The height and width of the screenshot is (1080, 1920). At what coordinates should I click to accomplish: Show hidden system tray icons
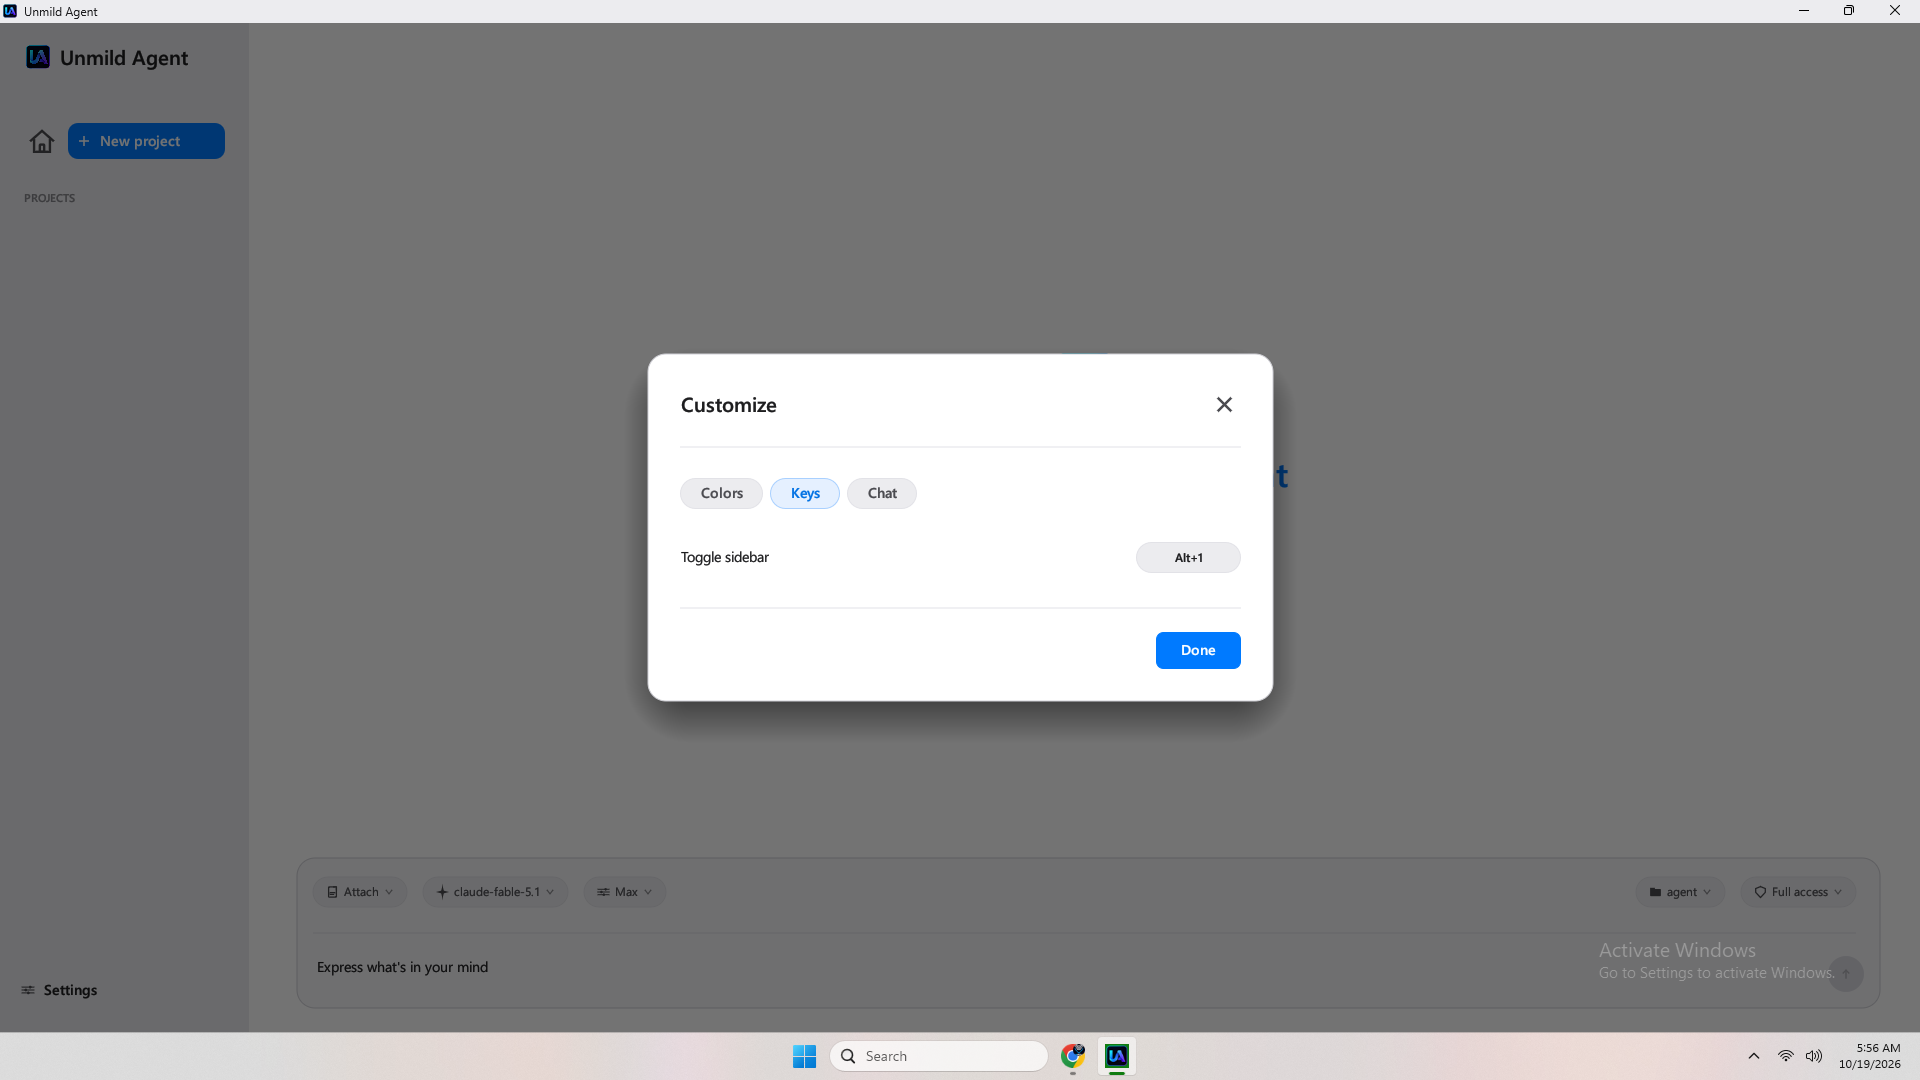[1754, 1056]
